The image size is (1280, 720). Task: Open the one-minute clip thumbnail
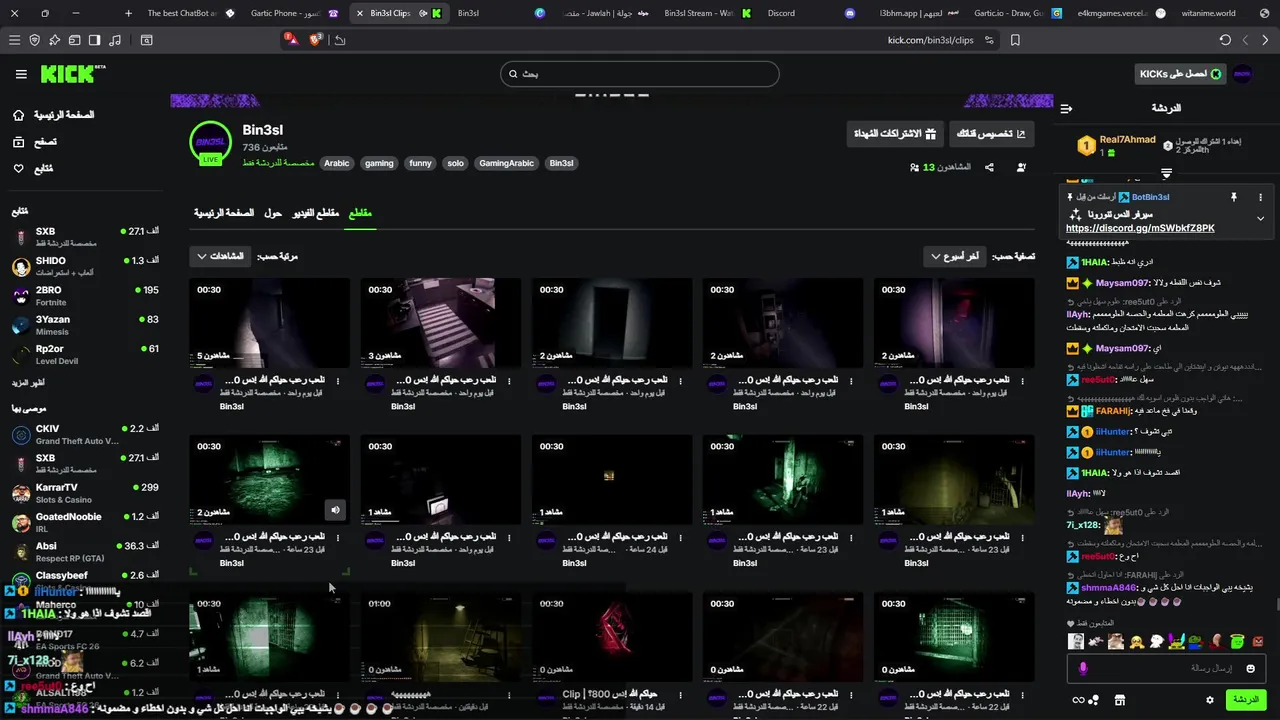[x=441, y=637]
